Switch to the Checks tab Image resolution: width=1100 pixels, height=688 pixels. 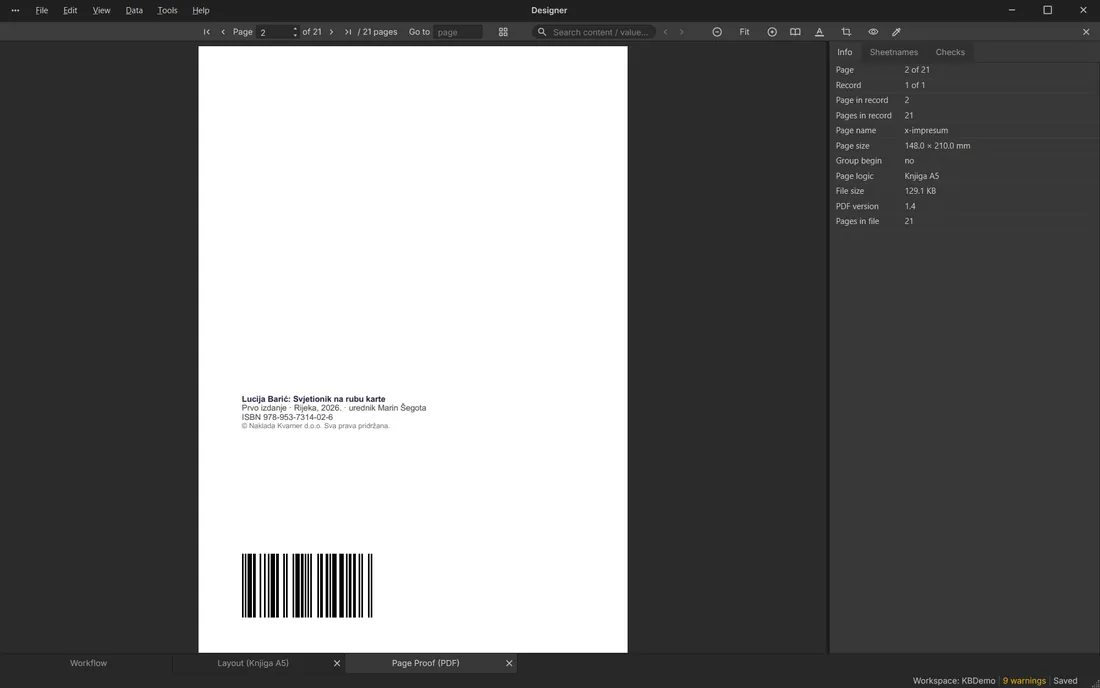click(x=950, y=52)
